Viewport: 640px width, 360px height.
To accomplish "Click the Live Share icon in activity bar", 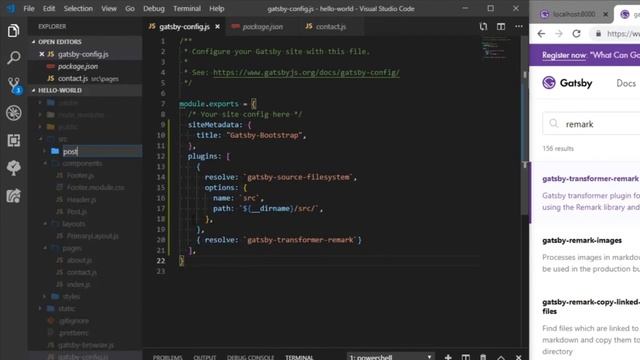I will click(13, 196).
